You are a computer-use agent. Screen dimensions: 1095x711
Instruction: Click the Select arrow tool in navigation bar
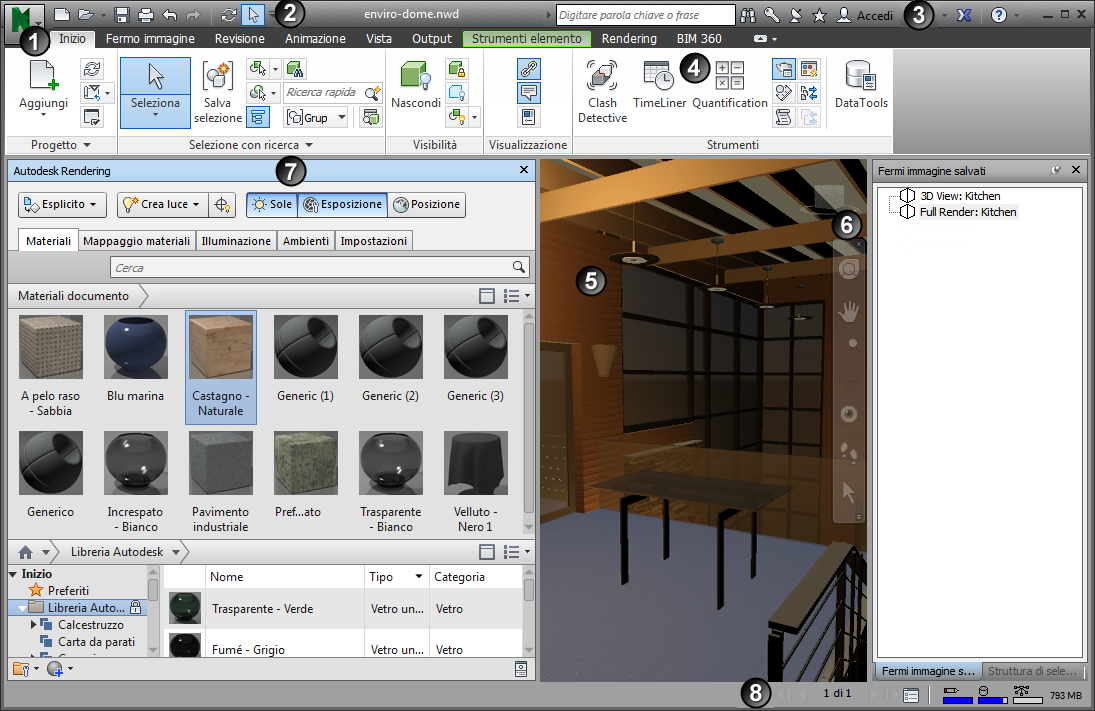pyautogui.click(x=848, y=492)
